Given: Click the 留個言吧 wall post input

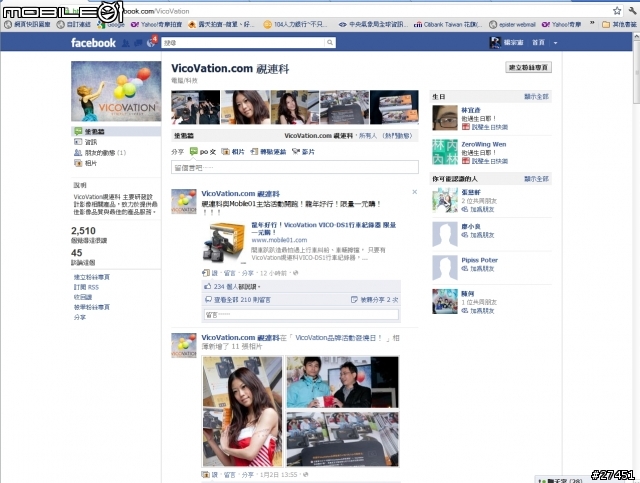Looking at the screenshot, I should click(x=295, y=167).
